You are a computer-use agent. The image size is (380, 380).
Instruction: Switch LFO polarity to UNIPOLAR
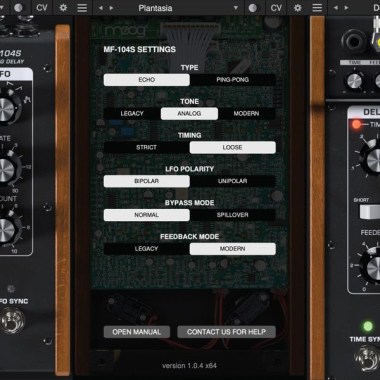pos(233,181)
